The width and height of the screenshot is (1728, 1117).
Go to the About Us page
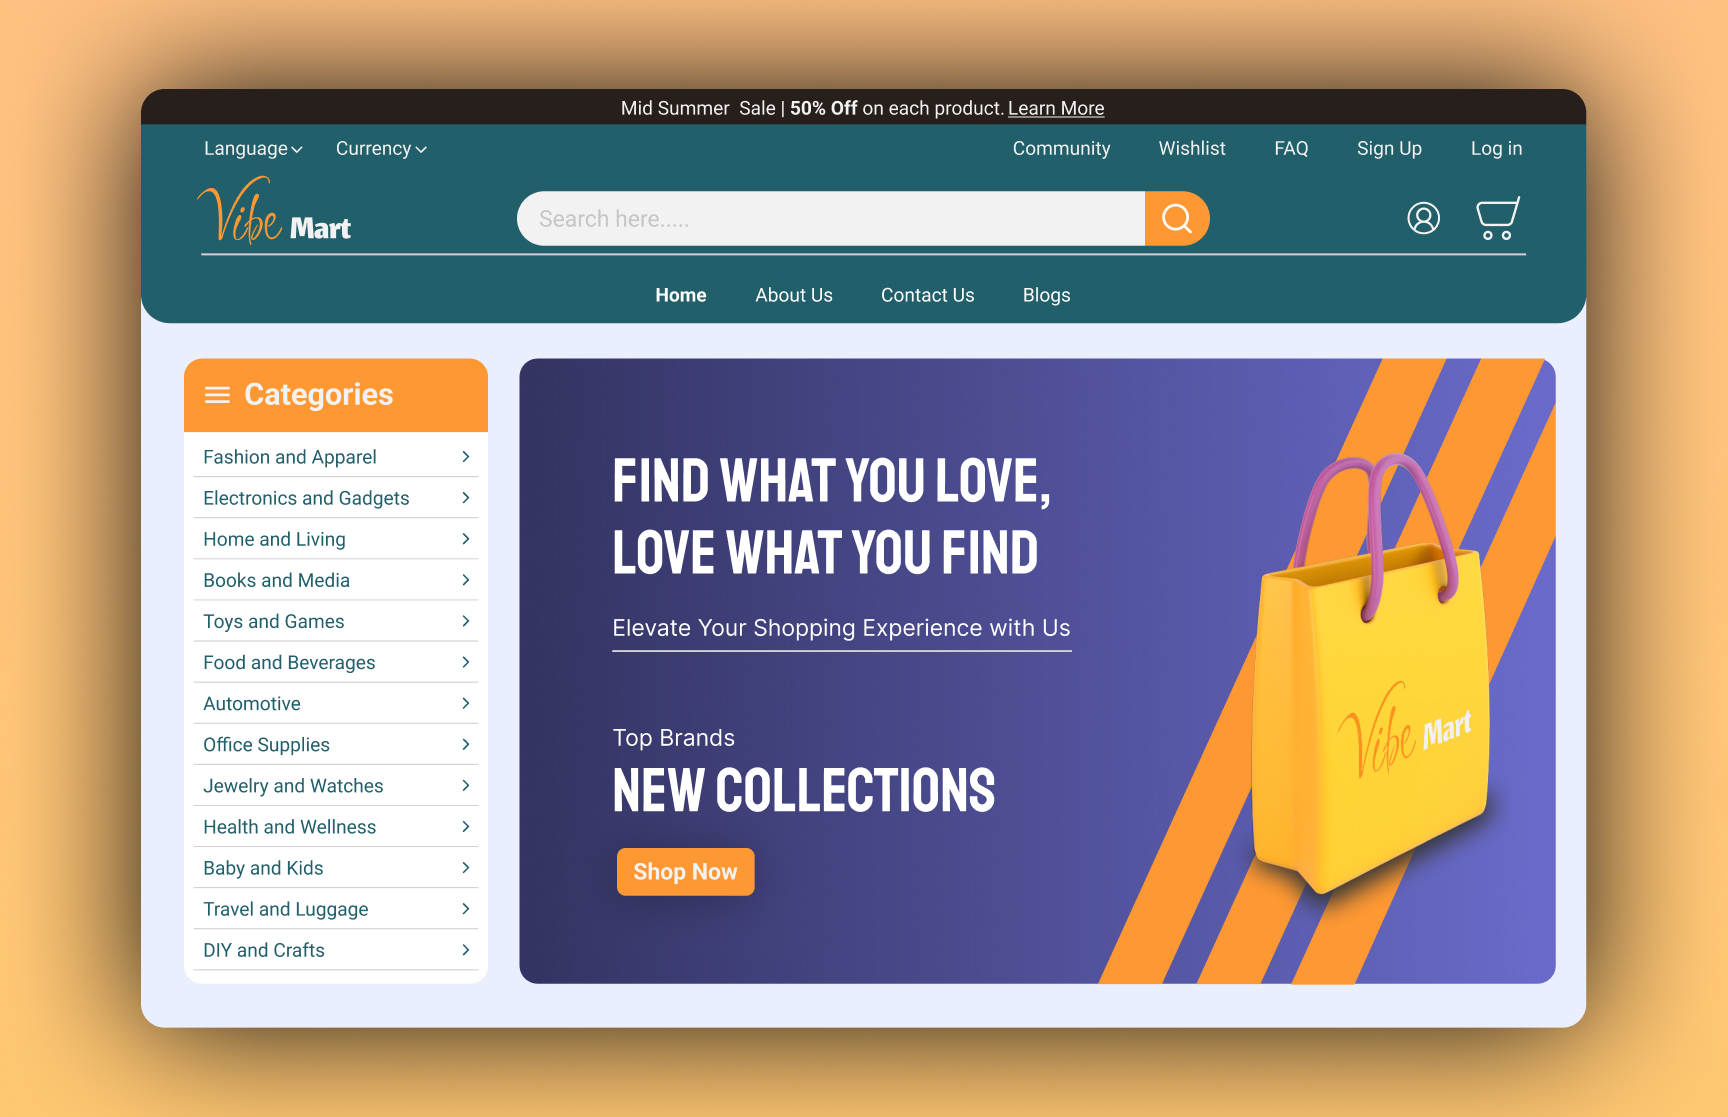pos(794,295)
